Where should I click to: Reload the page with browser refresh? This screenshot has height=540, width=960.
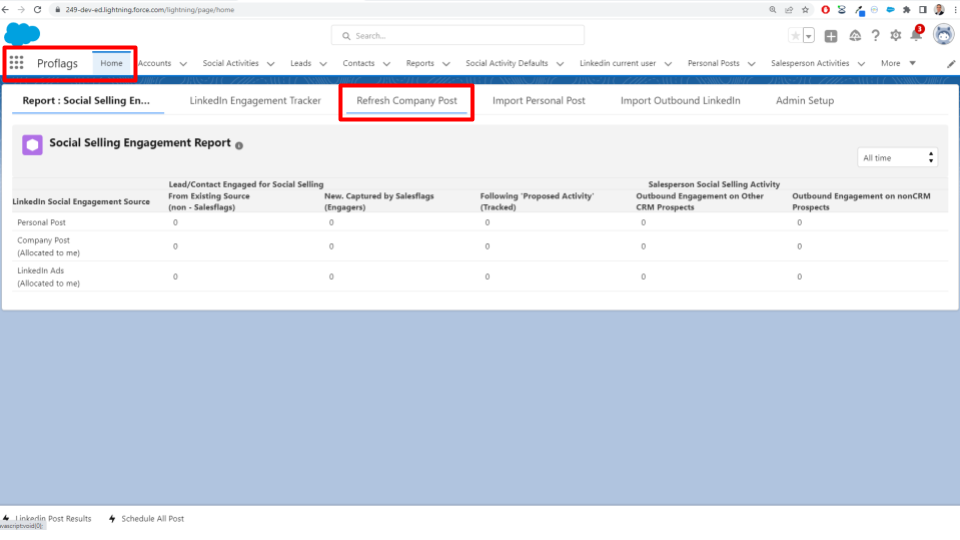tap(37, 10)
